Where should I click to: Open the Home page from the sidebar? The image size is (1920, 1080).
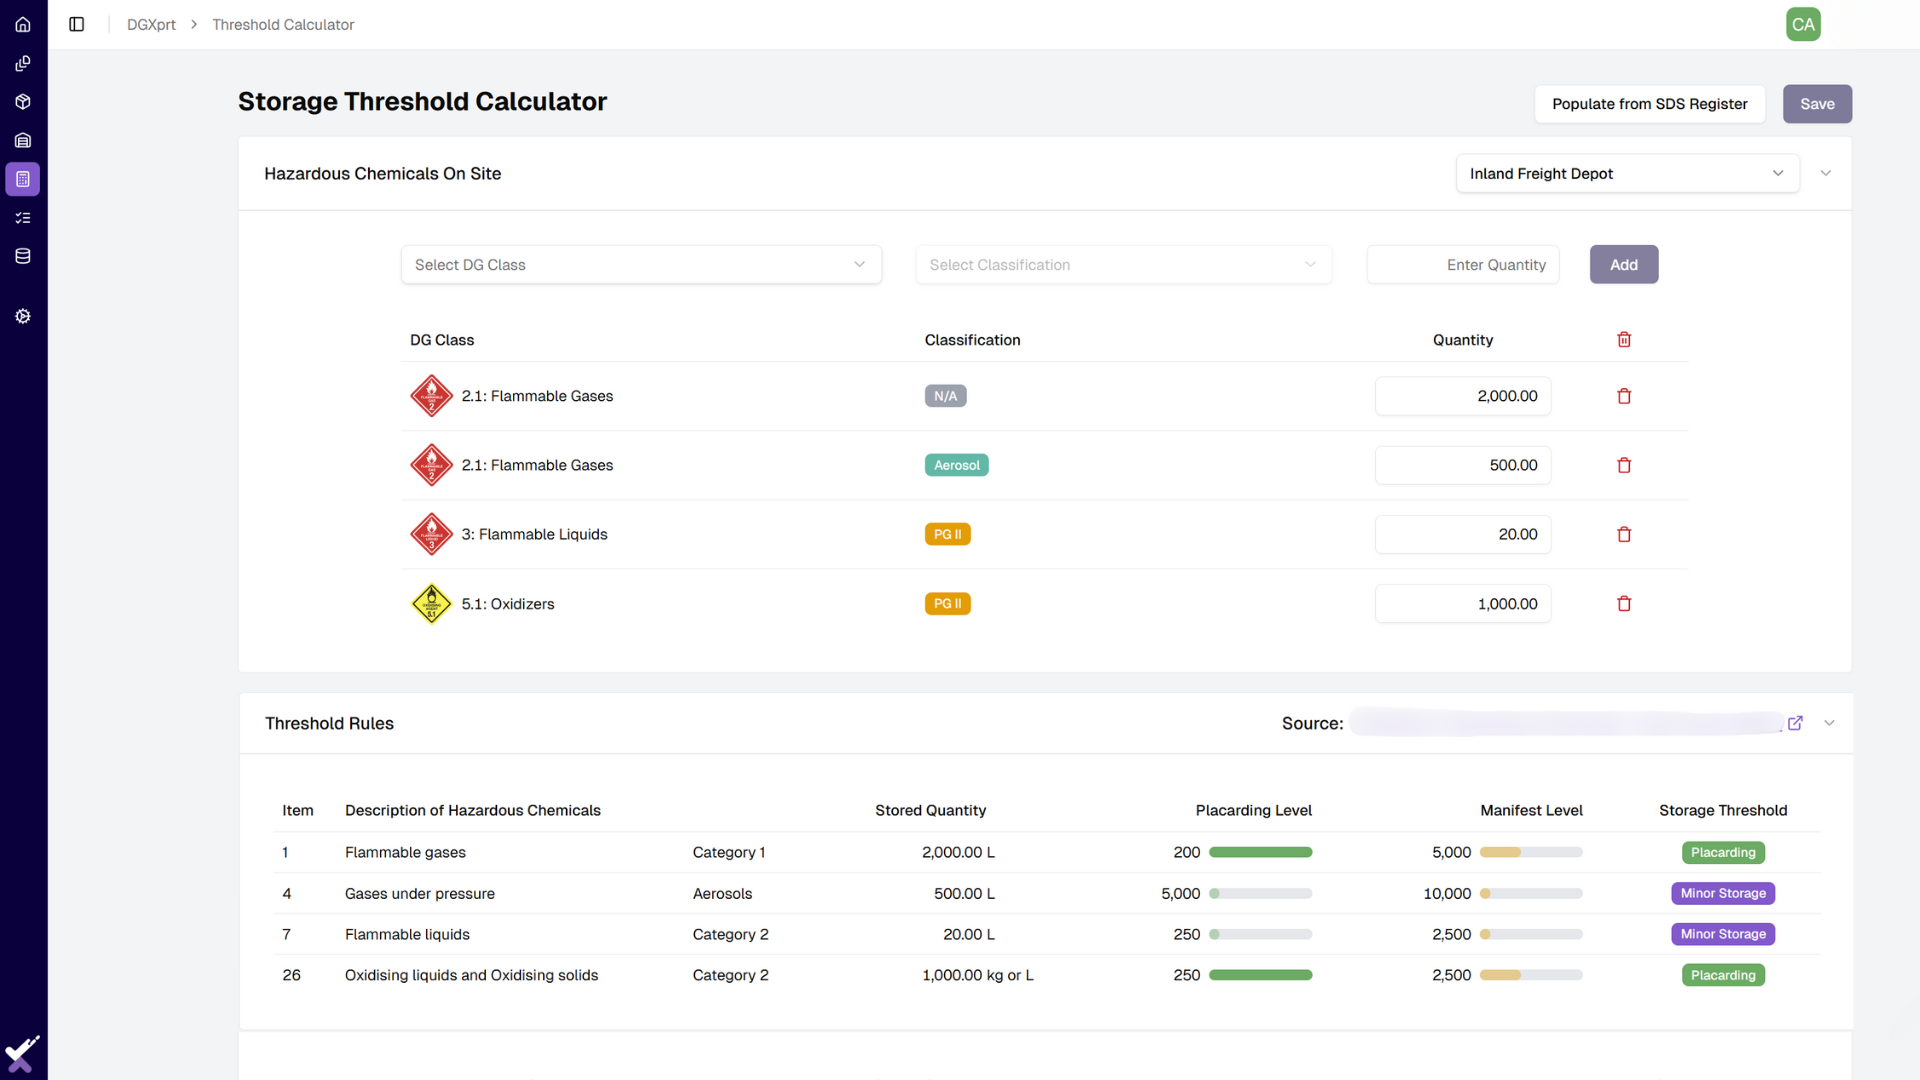[22, 24]
